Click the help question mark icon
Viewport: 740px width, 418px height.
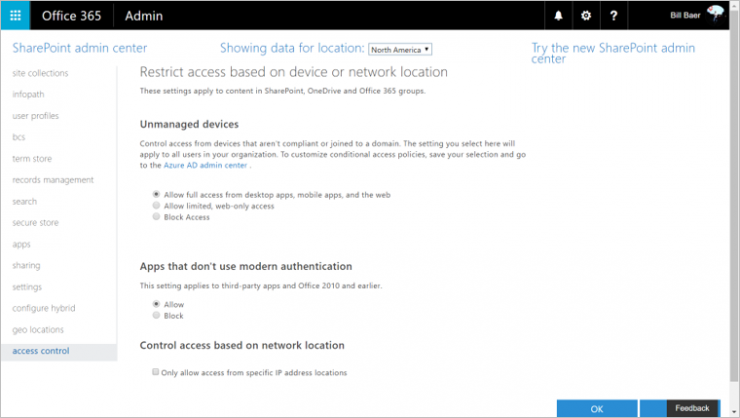613,16
